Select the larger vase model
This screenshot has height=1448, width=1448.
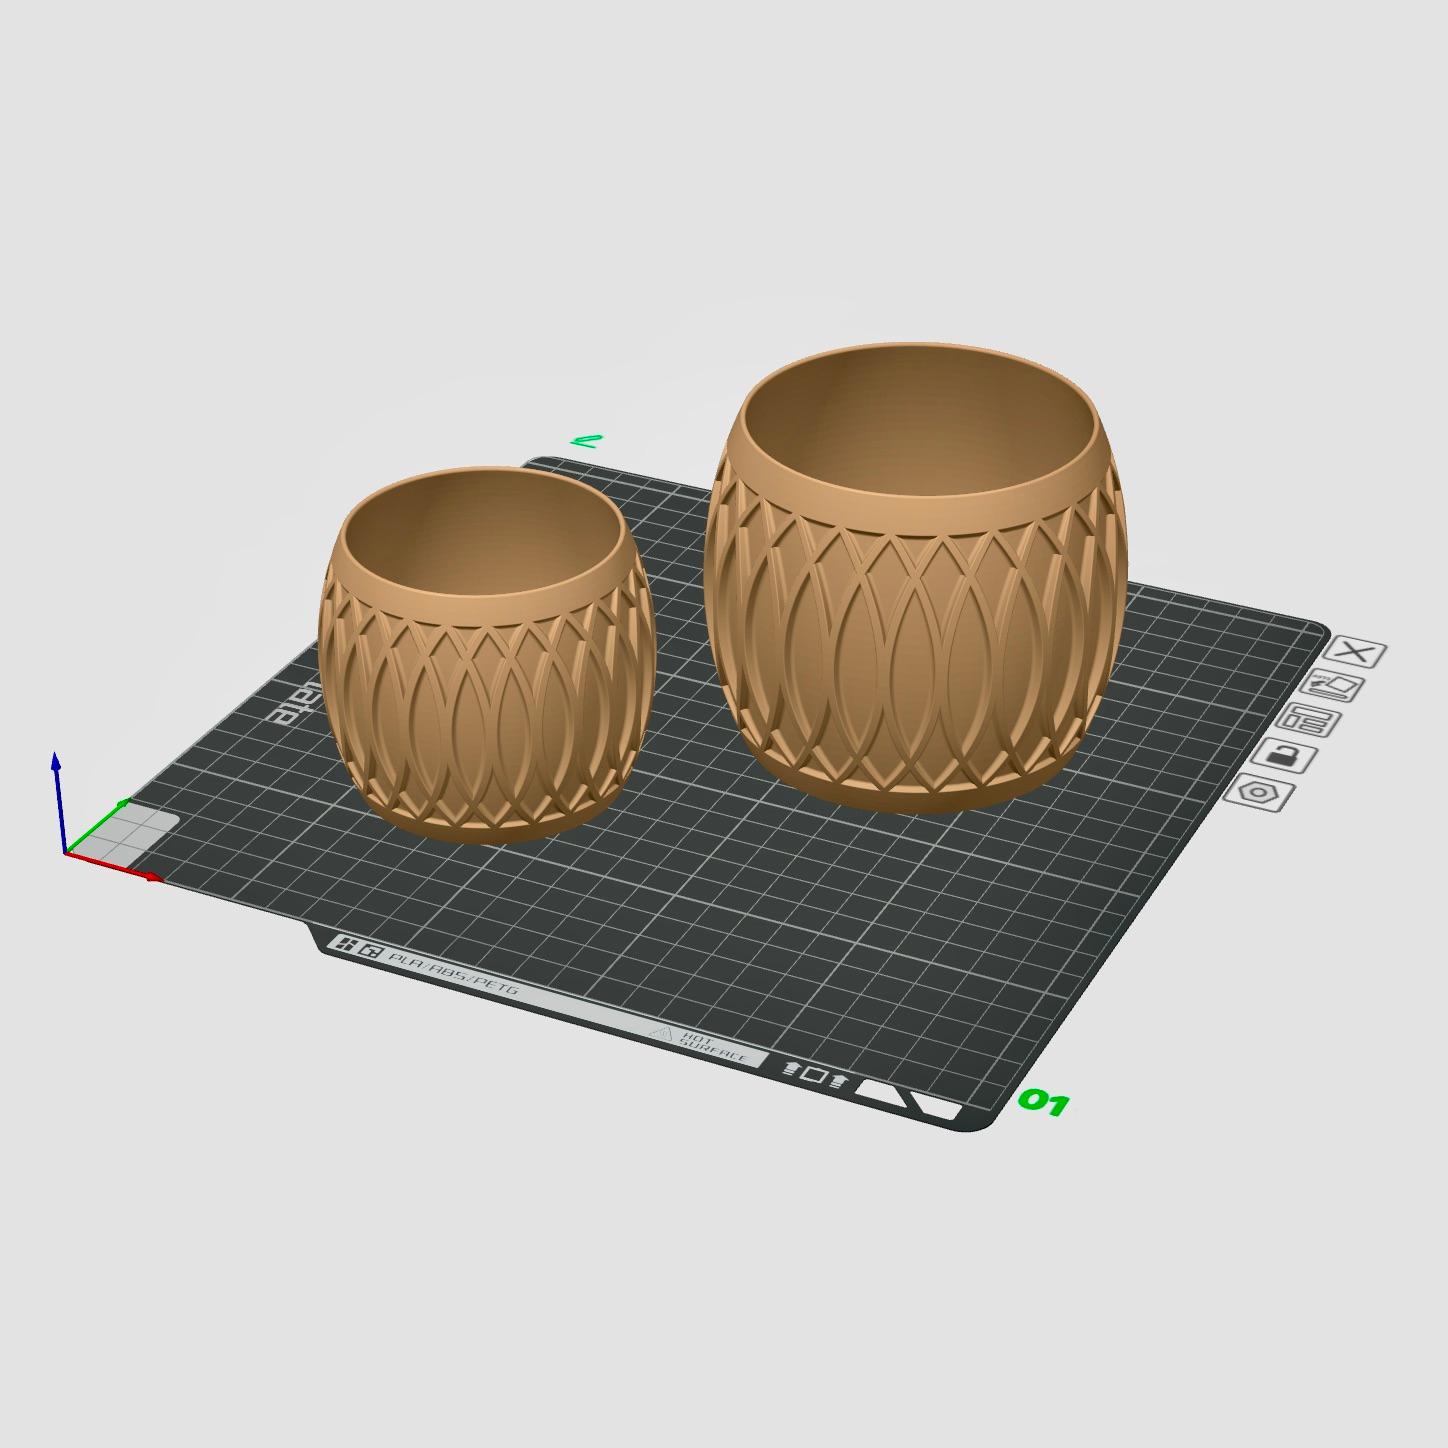click(917, 577)
